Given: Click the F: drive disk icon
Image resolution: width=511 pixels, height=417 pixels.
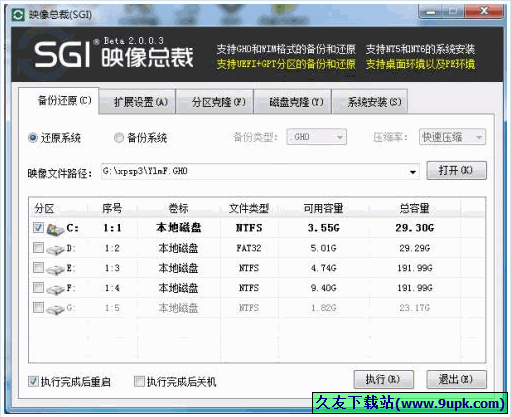Looking at the screenshot, I should click(55, 289).
